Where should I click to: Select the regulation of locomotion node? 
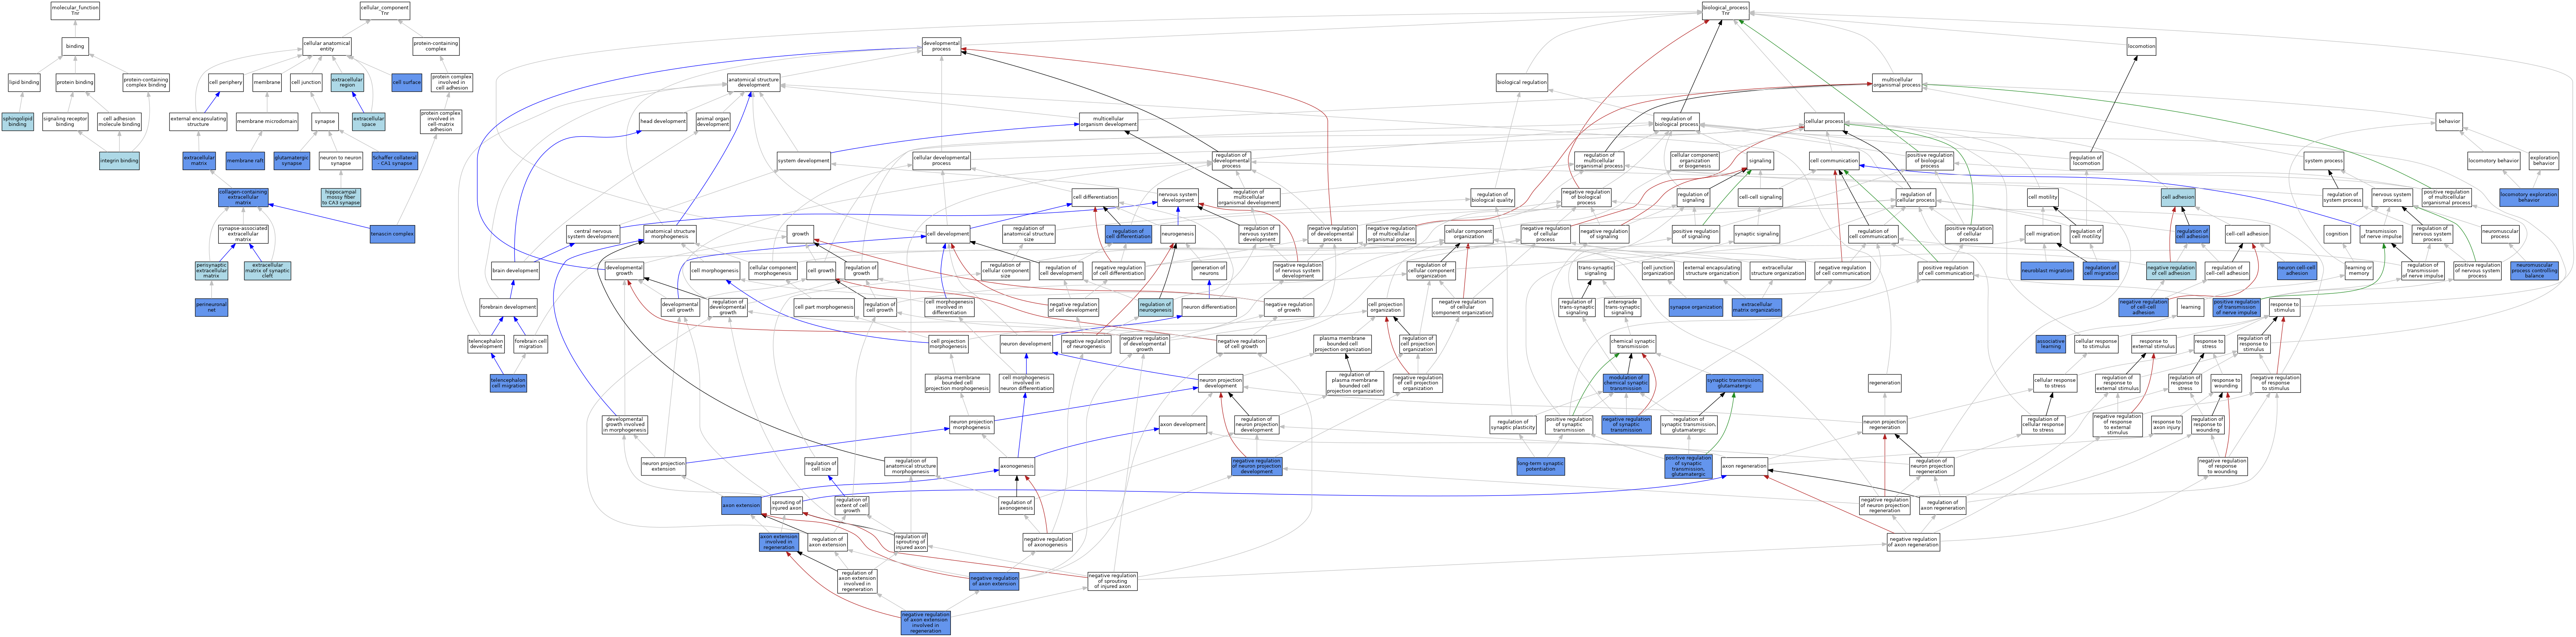point(2087,160)
